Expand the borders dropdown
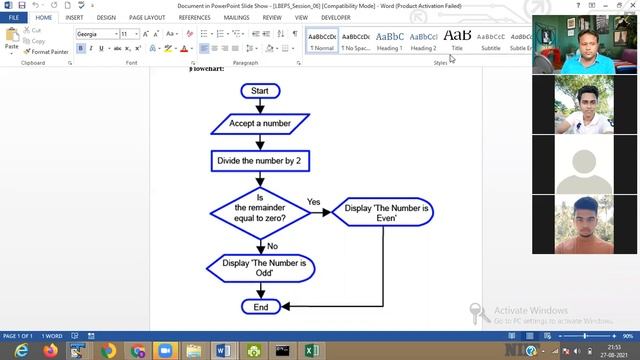 click(293, 49)
